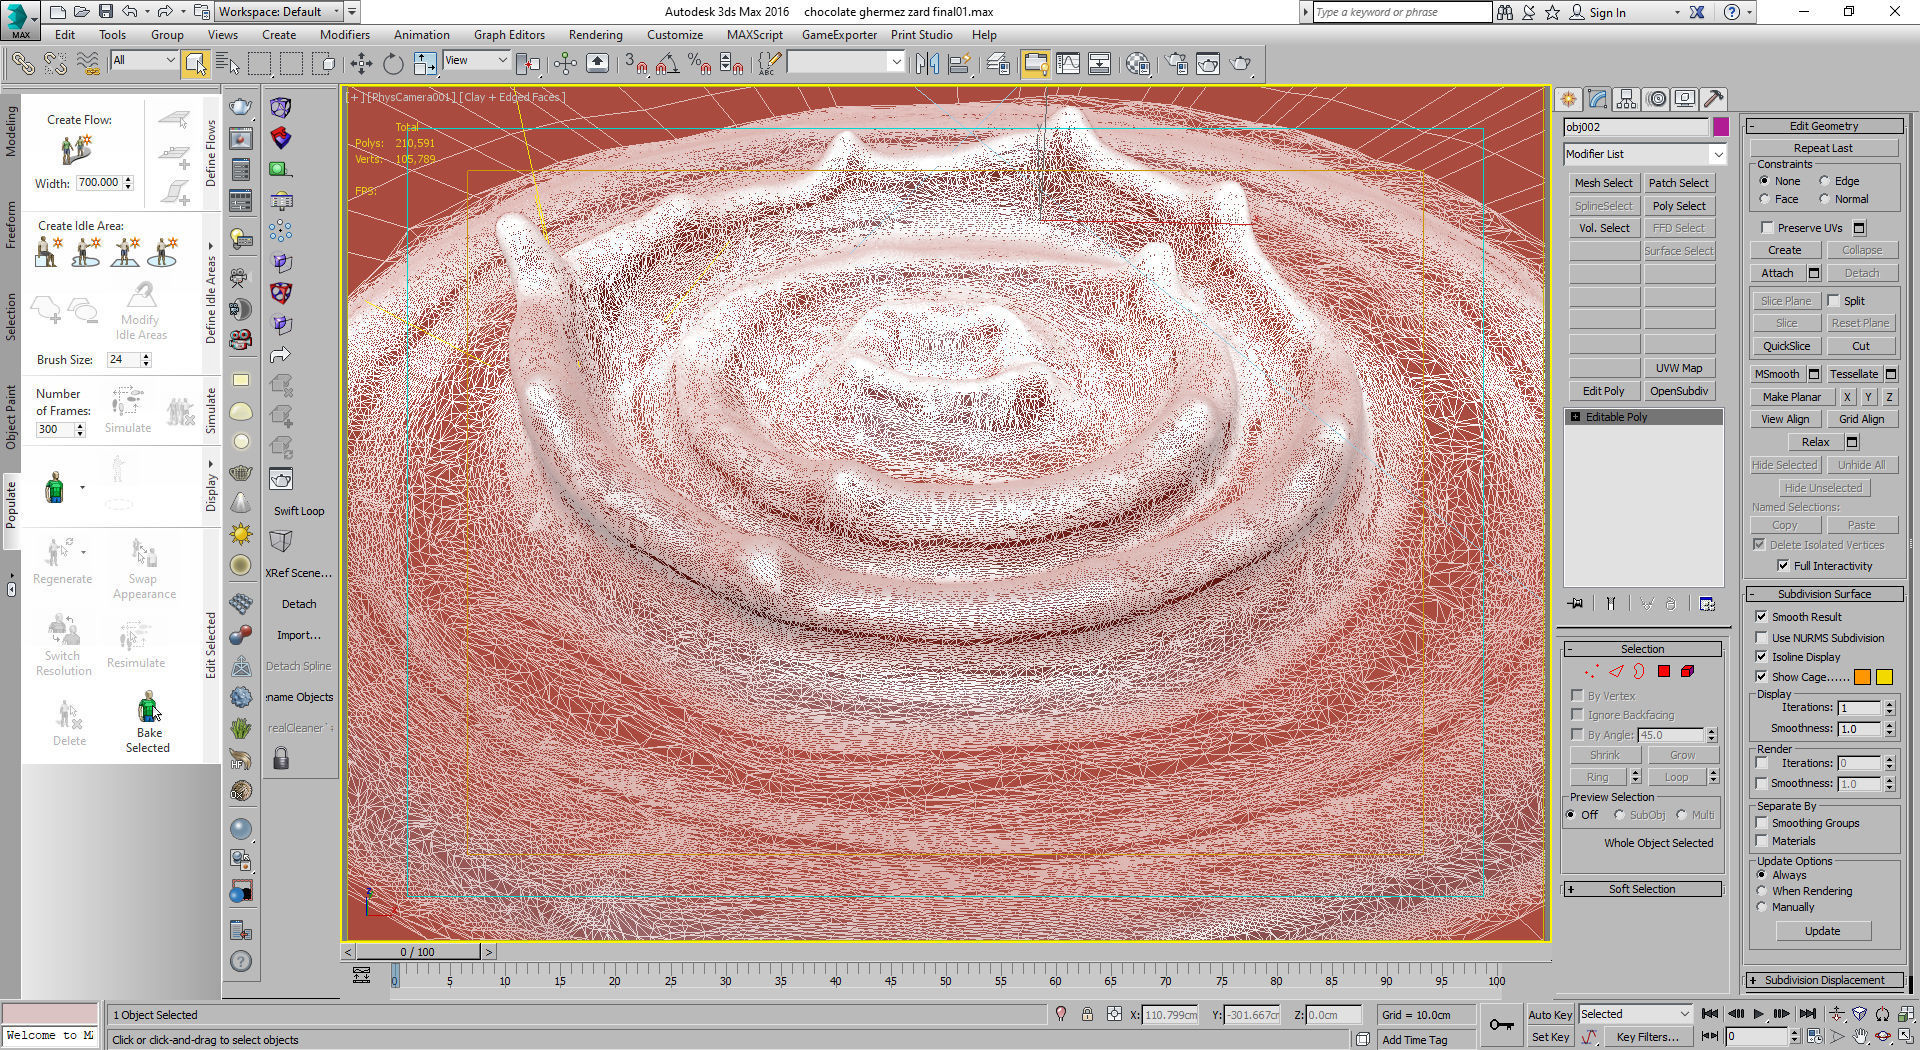Click the Unlink Selection tool
1920x1050 pixels.
click(x=55, y=64)
